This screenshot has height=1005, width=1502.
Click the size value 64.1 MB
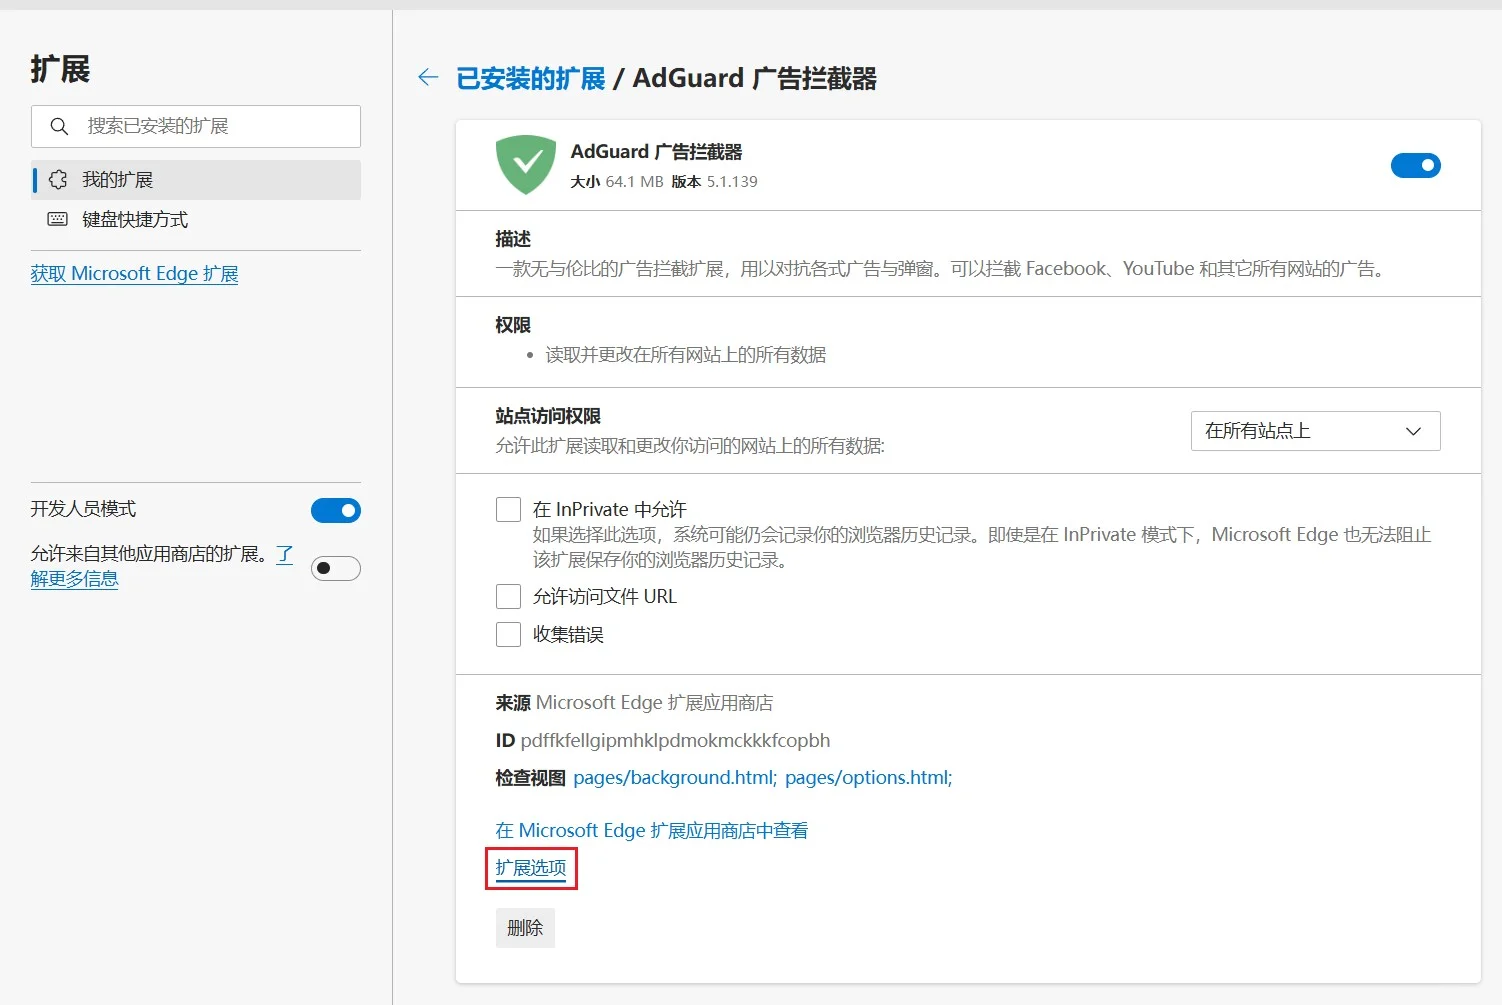pyautogui.click(x=634, y=182)
